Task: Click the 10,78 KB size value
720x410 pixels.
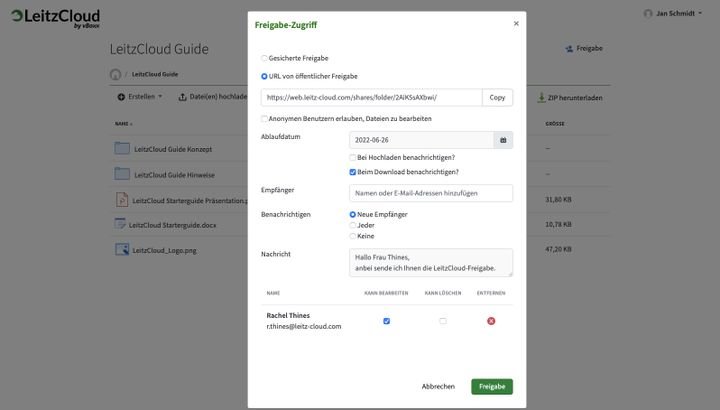Action: pyautogui.click(x=558, y=225)
